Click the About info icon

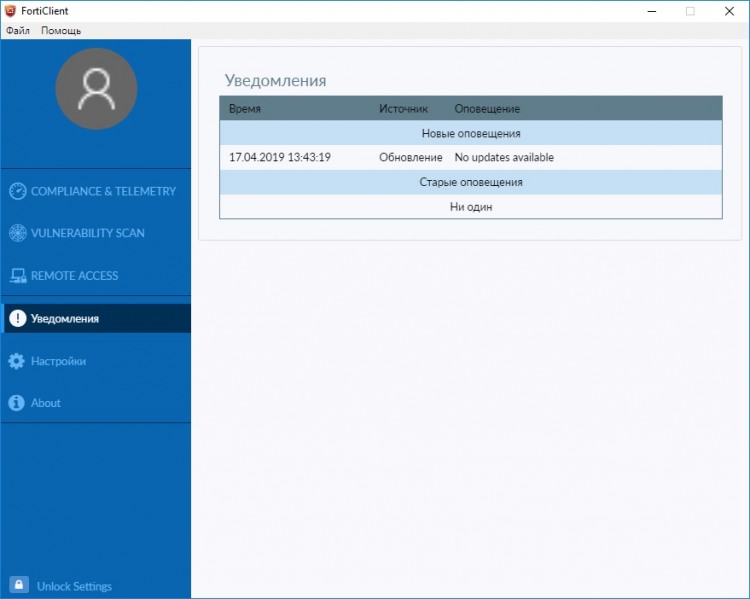pos(17,403)
